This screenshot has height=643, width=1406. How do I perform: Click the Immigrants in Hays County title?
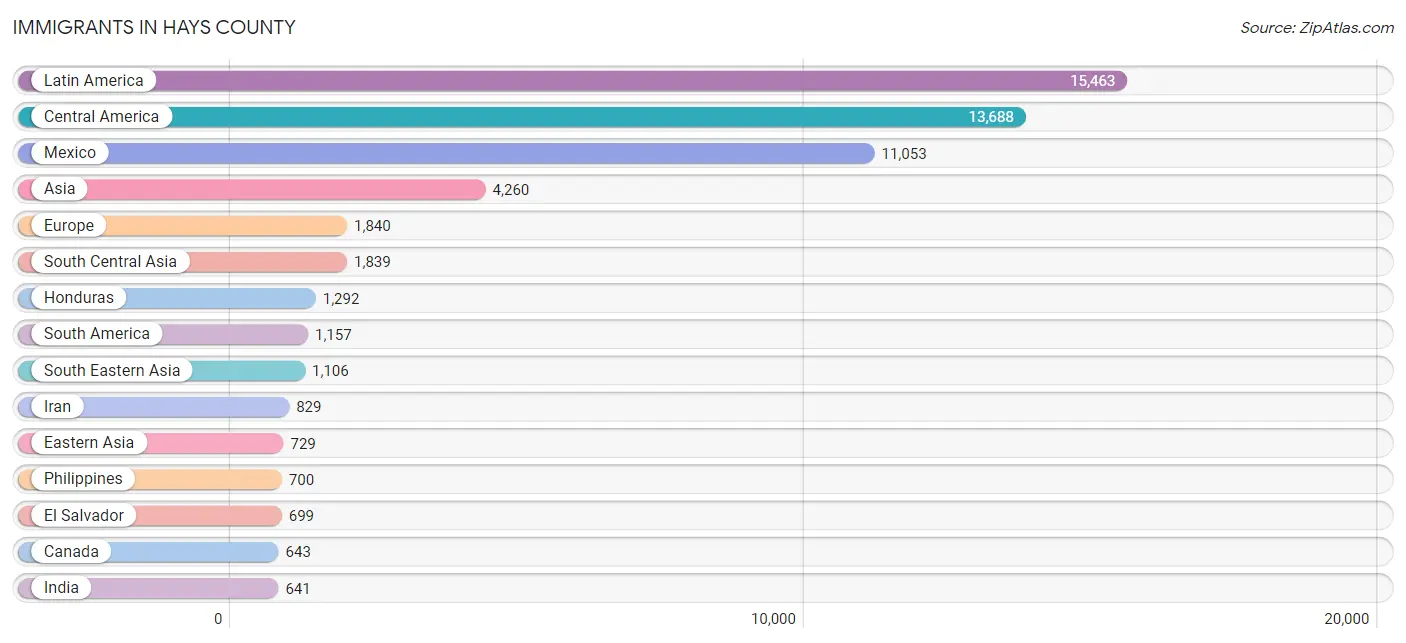click(x=154, y=28)
